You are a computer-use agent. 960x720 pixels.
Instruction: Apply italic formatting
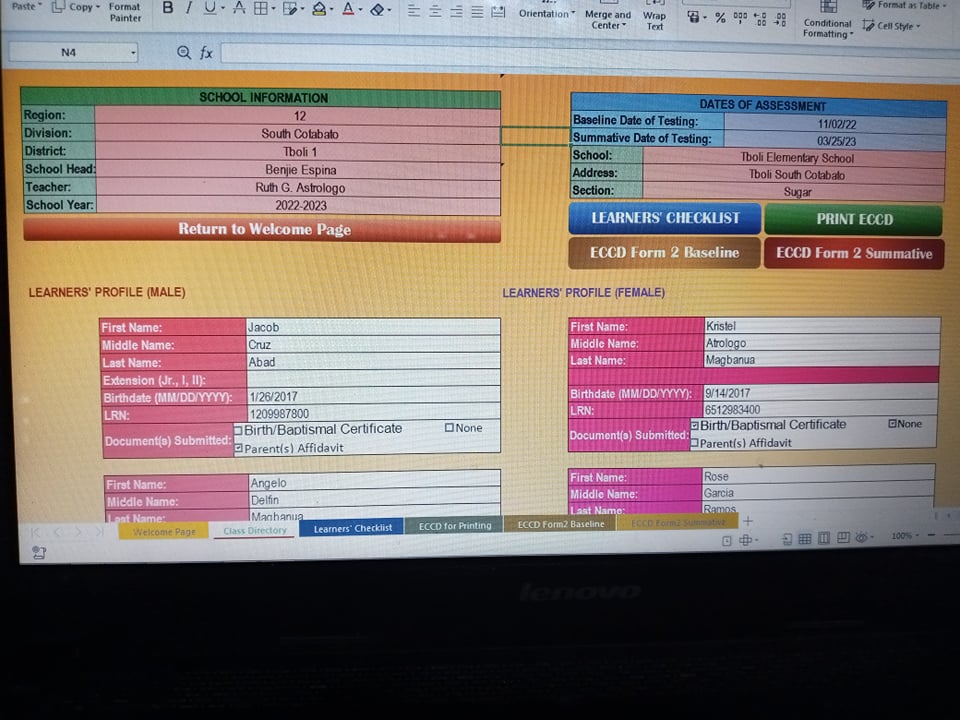[189, 8]
